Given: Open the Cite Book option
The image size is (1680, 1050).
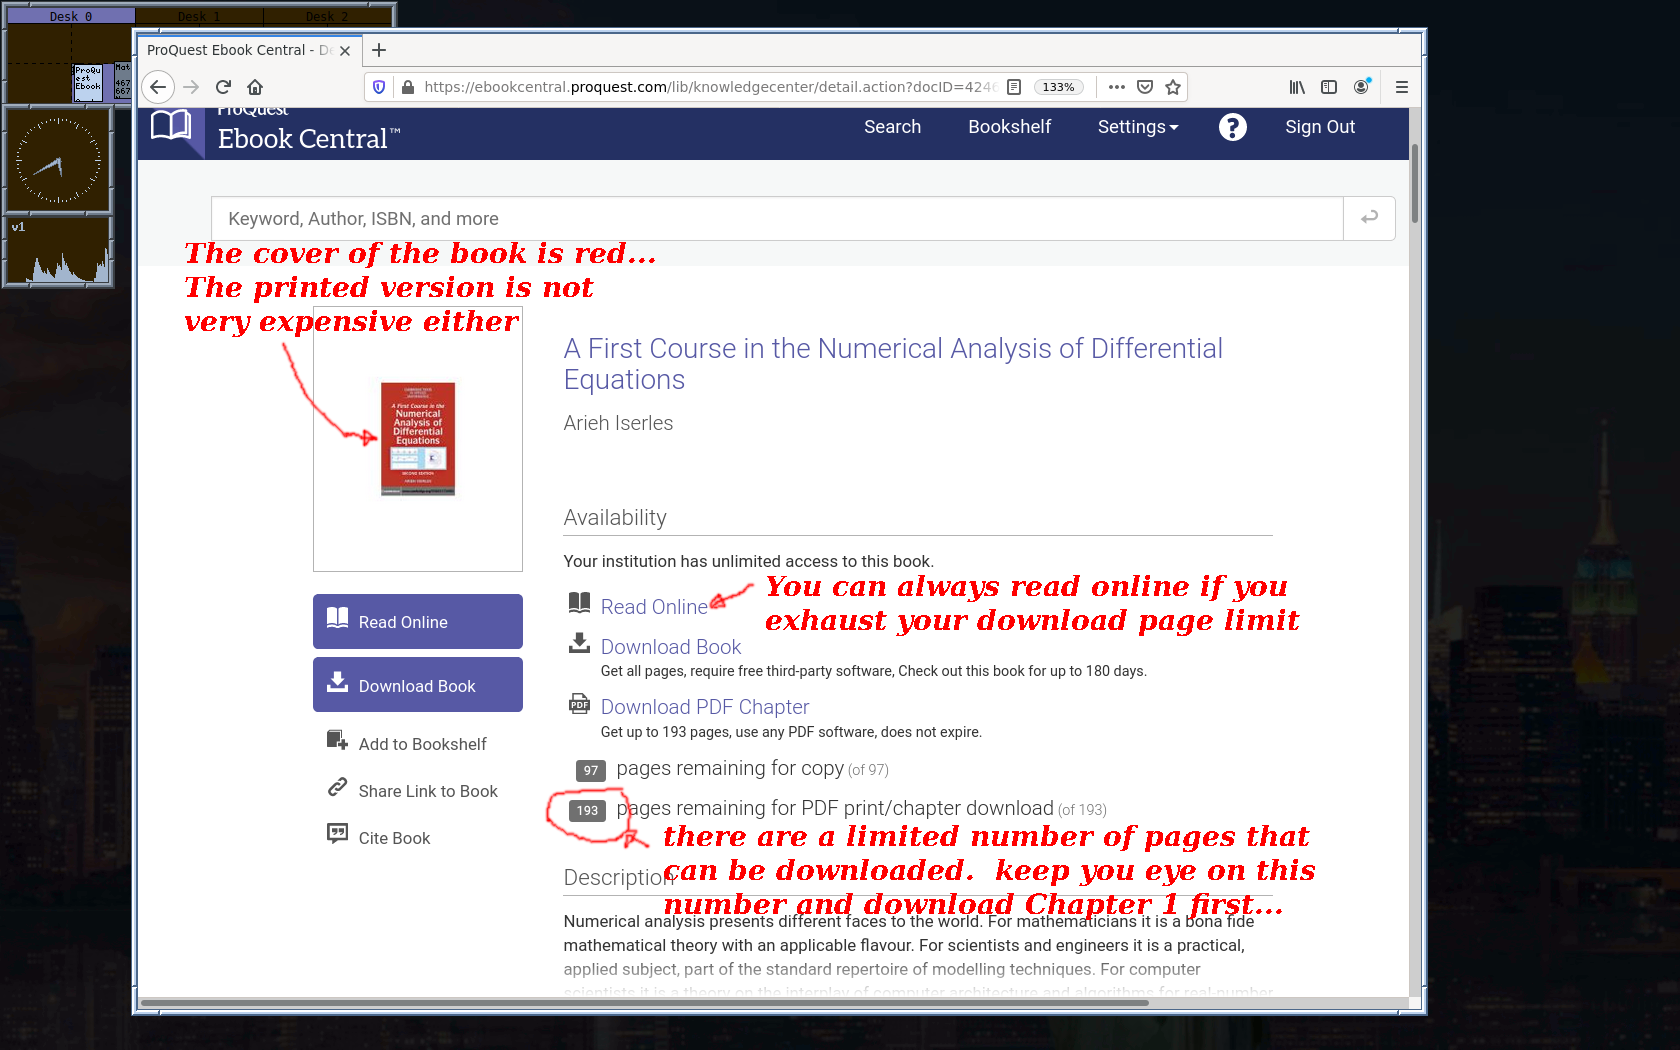Looking at the screenshot, I should click(x=394, y=837).
